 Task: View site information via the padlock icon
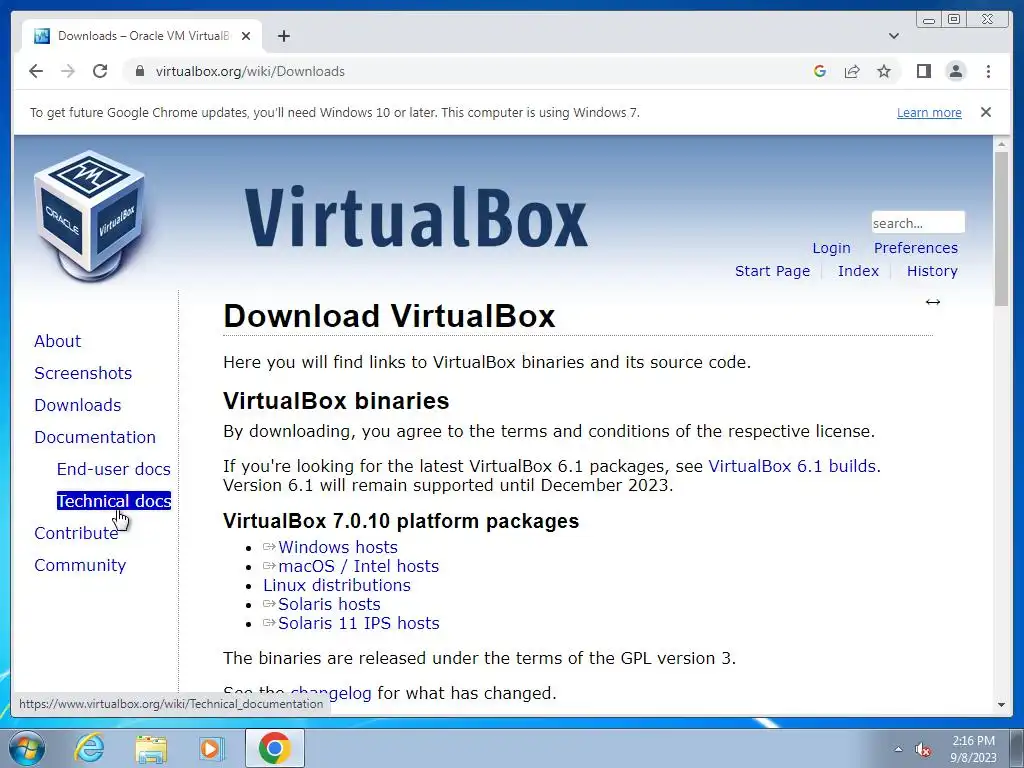click(139, 71)
